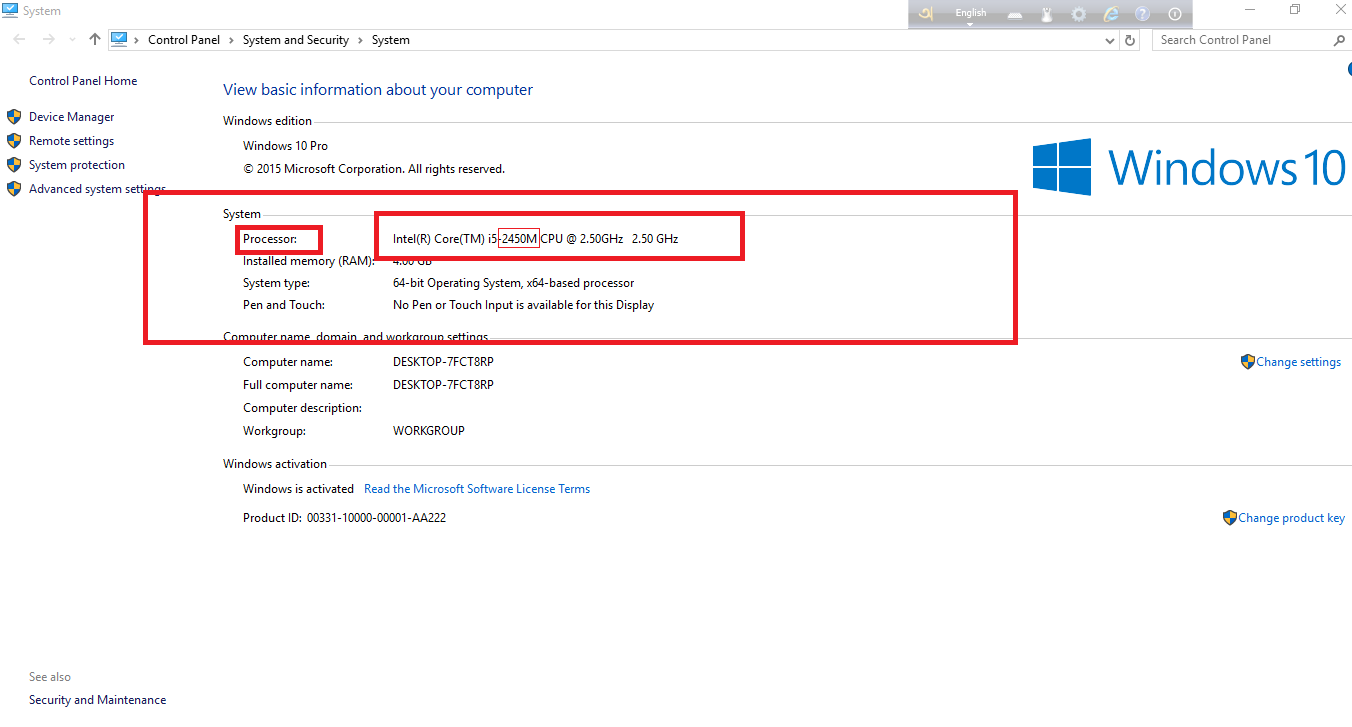The height and width of the screenshot is (727, 1352).
Task: Read the Microsoft Software License Terms
Action: (477, 489)
